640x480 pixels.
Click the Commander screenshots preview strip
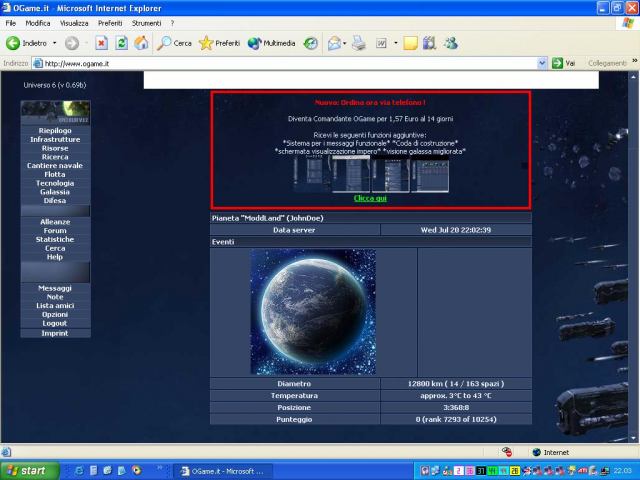(x=371, y=174)
